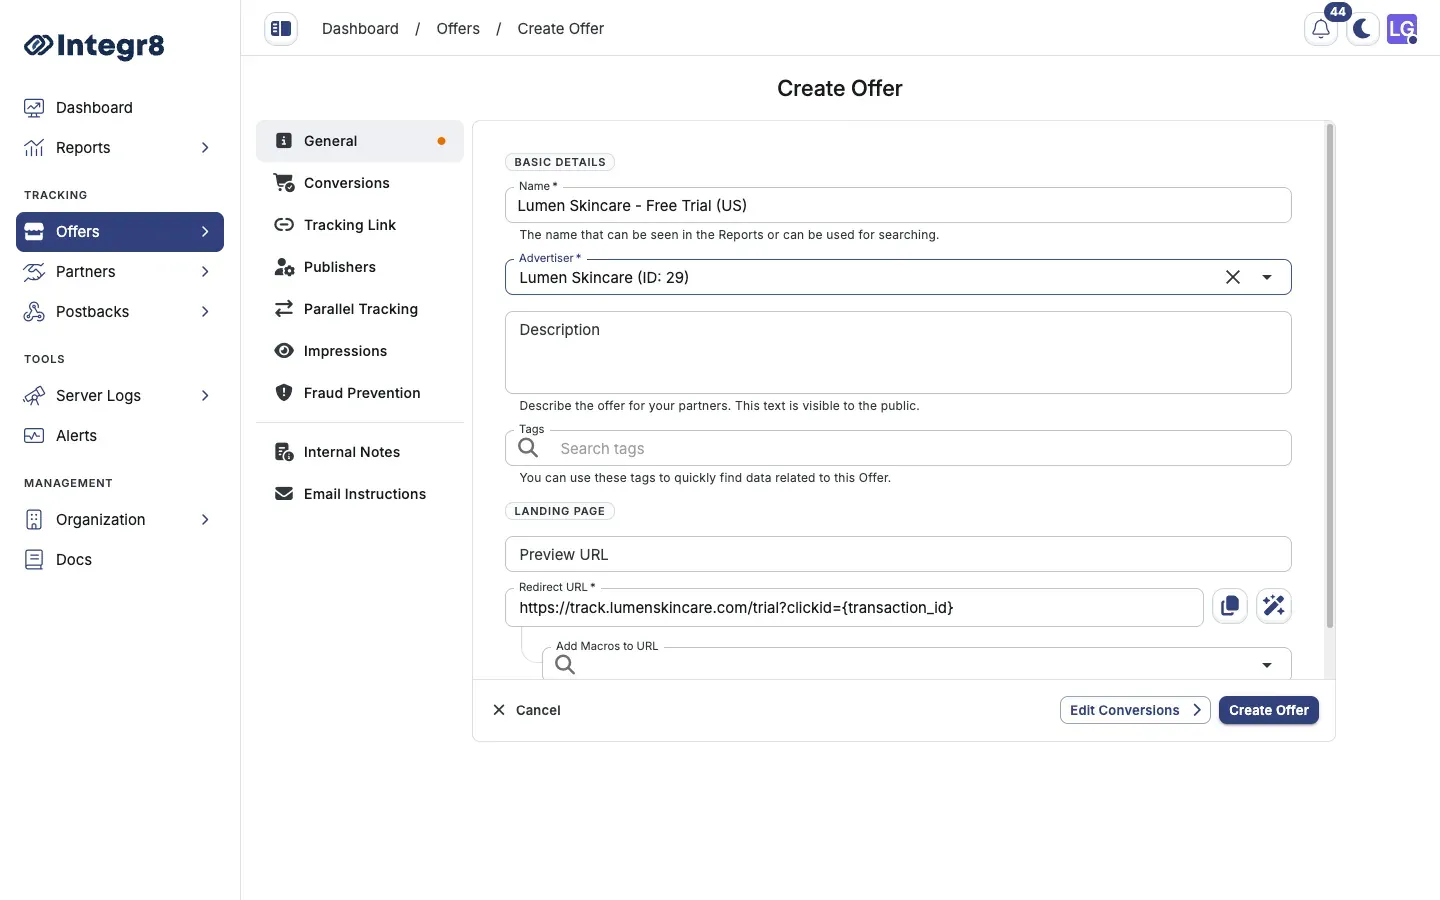Copy the Redirect URL icon
Screen dimensions: 1440x900
pos(1230,606)
